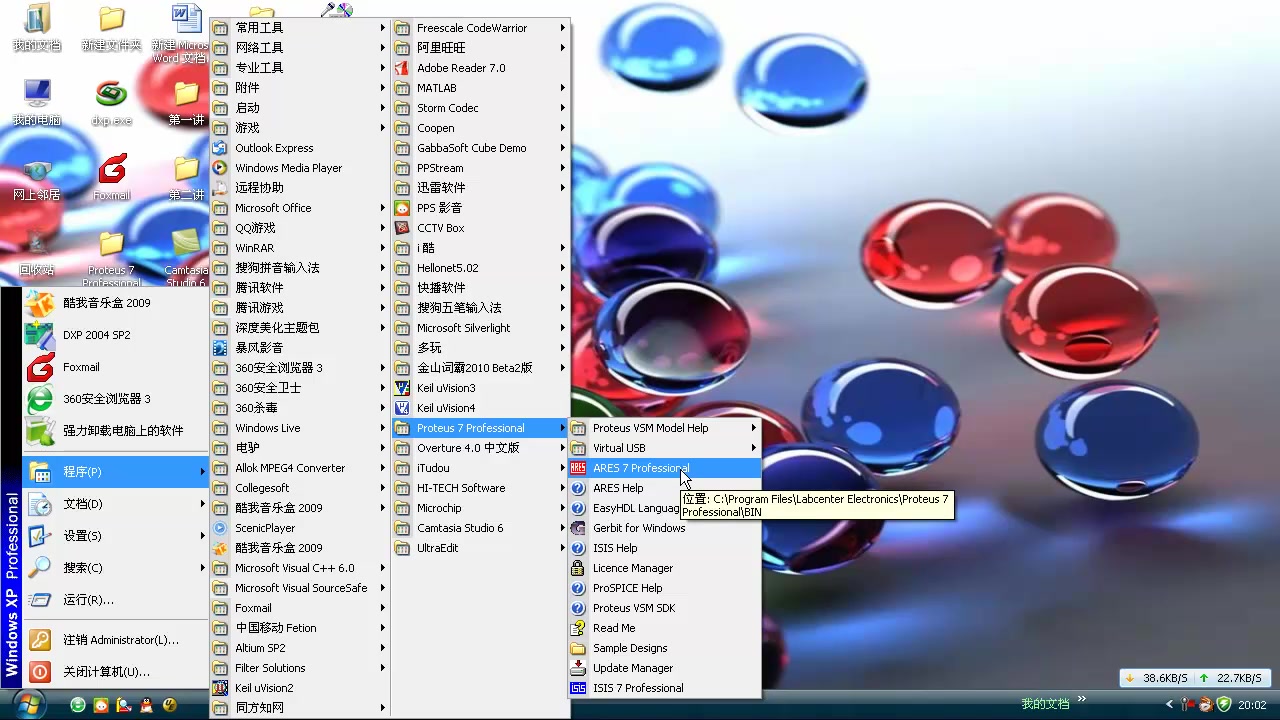
Task: Click the tray expand arrow next to the clock
Action: point(1169,704)
